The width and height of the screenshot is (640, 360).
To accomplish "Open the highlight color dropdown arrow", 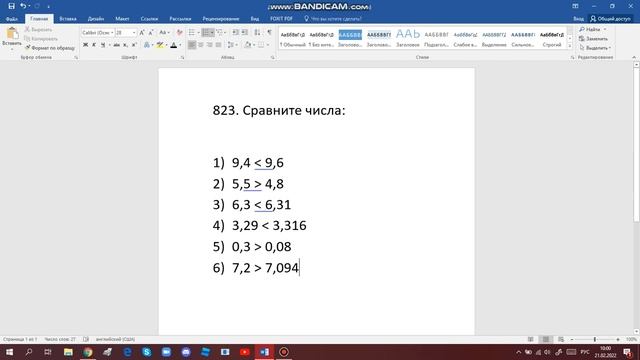I will 167,45.
